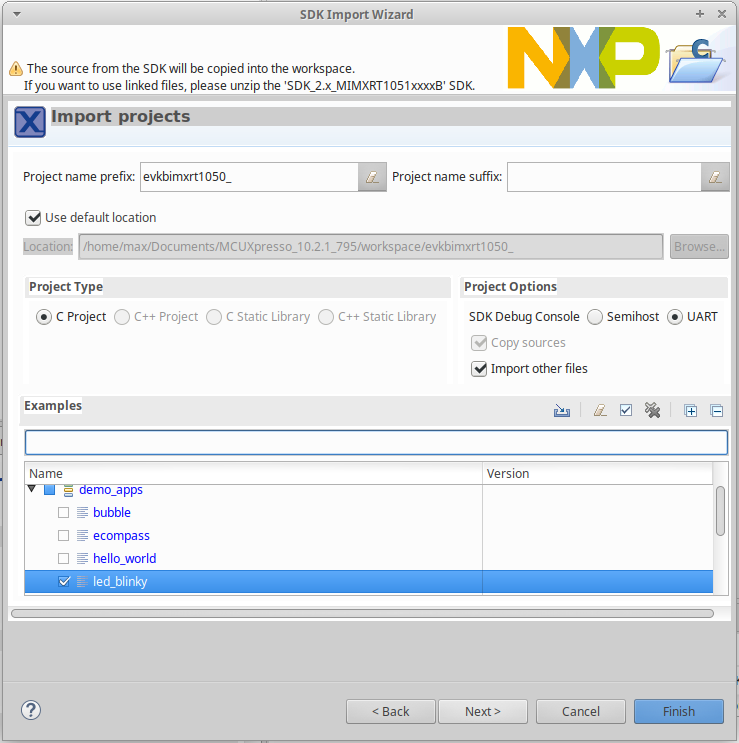Click the crossed-out icon in the Examples toolbar
This screenshot has height=743, width=739.
click(x=652, y=410)
